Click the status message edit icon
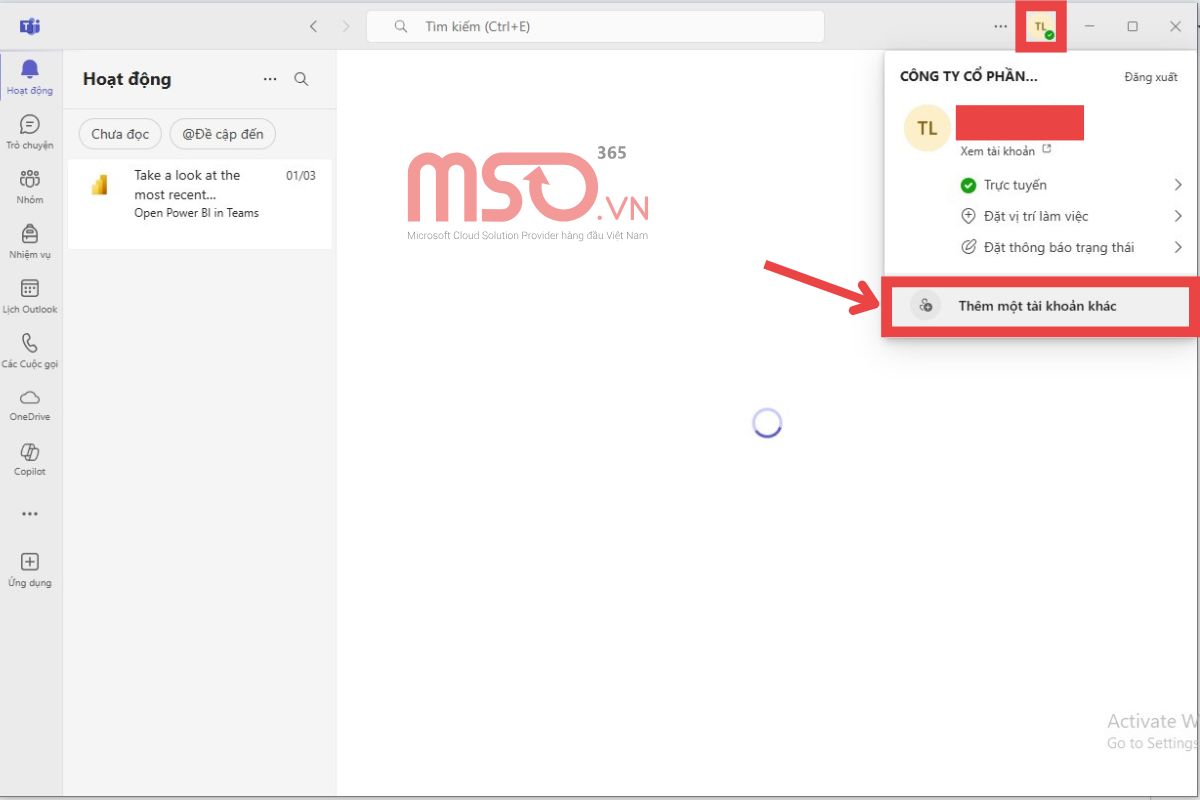The height and width of the screenshot is (800, 1200). click(968, 247)
